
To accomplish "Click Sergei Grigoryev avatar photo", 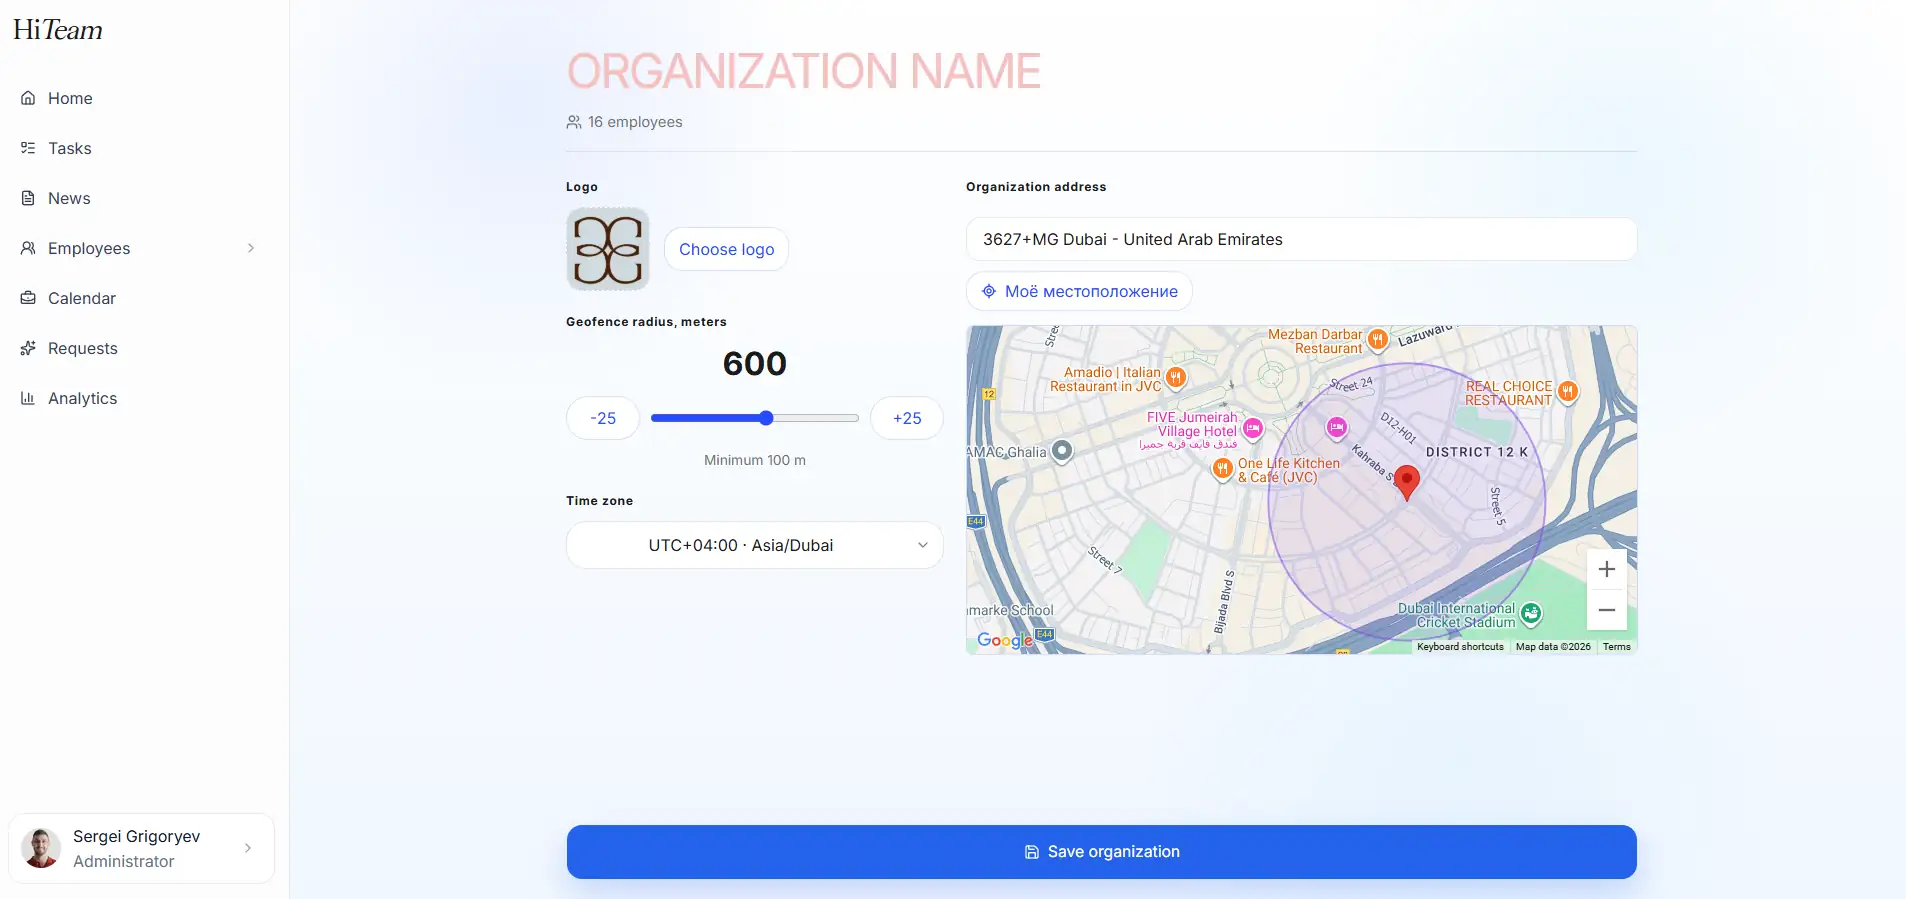I will click(41, 848).
